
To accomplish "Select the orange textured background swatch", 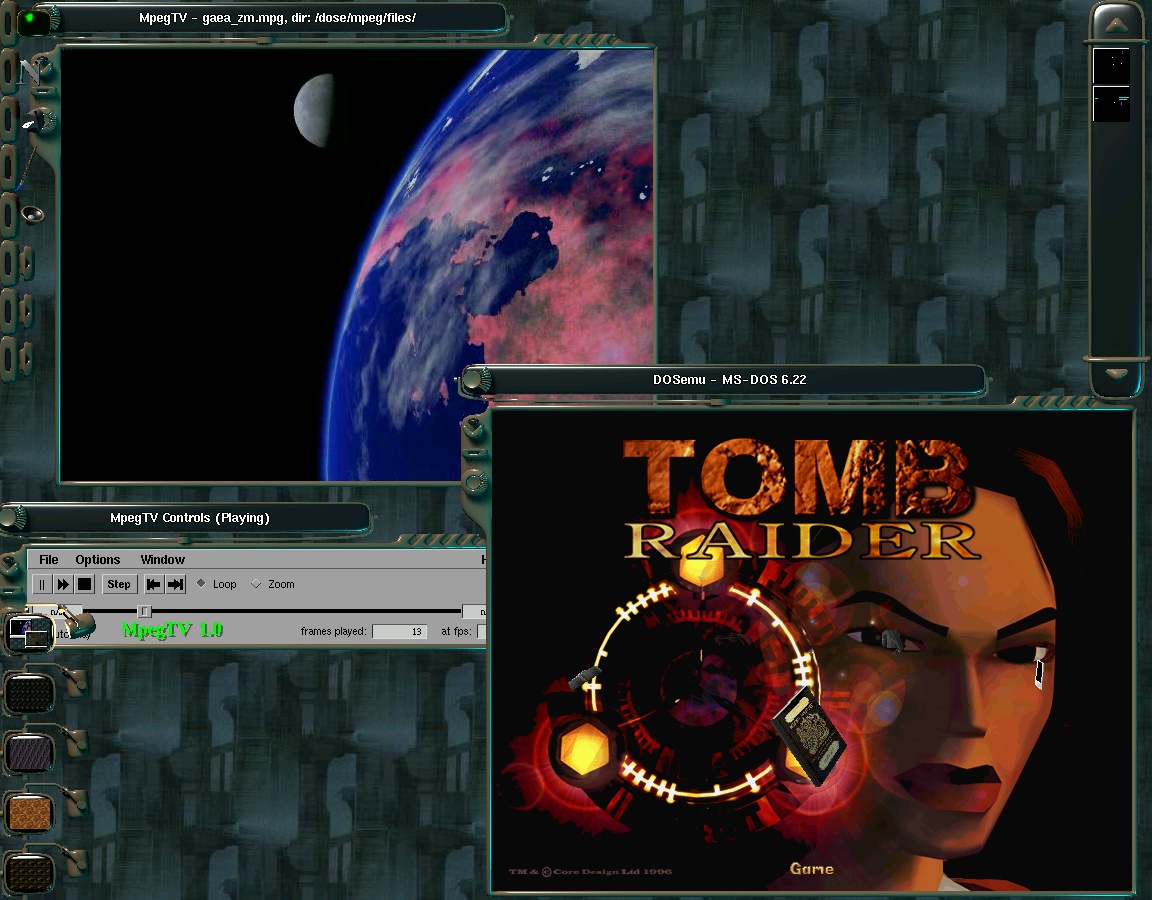I will point(30,813).
